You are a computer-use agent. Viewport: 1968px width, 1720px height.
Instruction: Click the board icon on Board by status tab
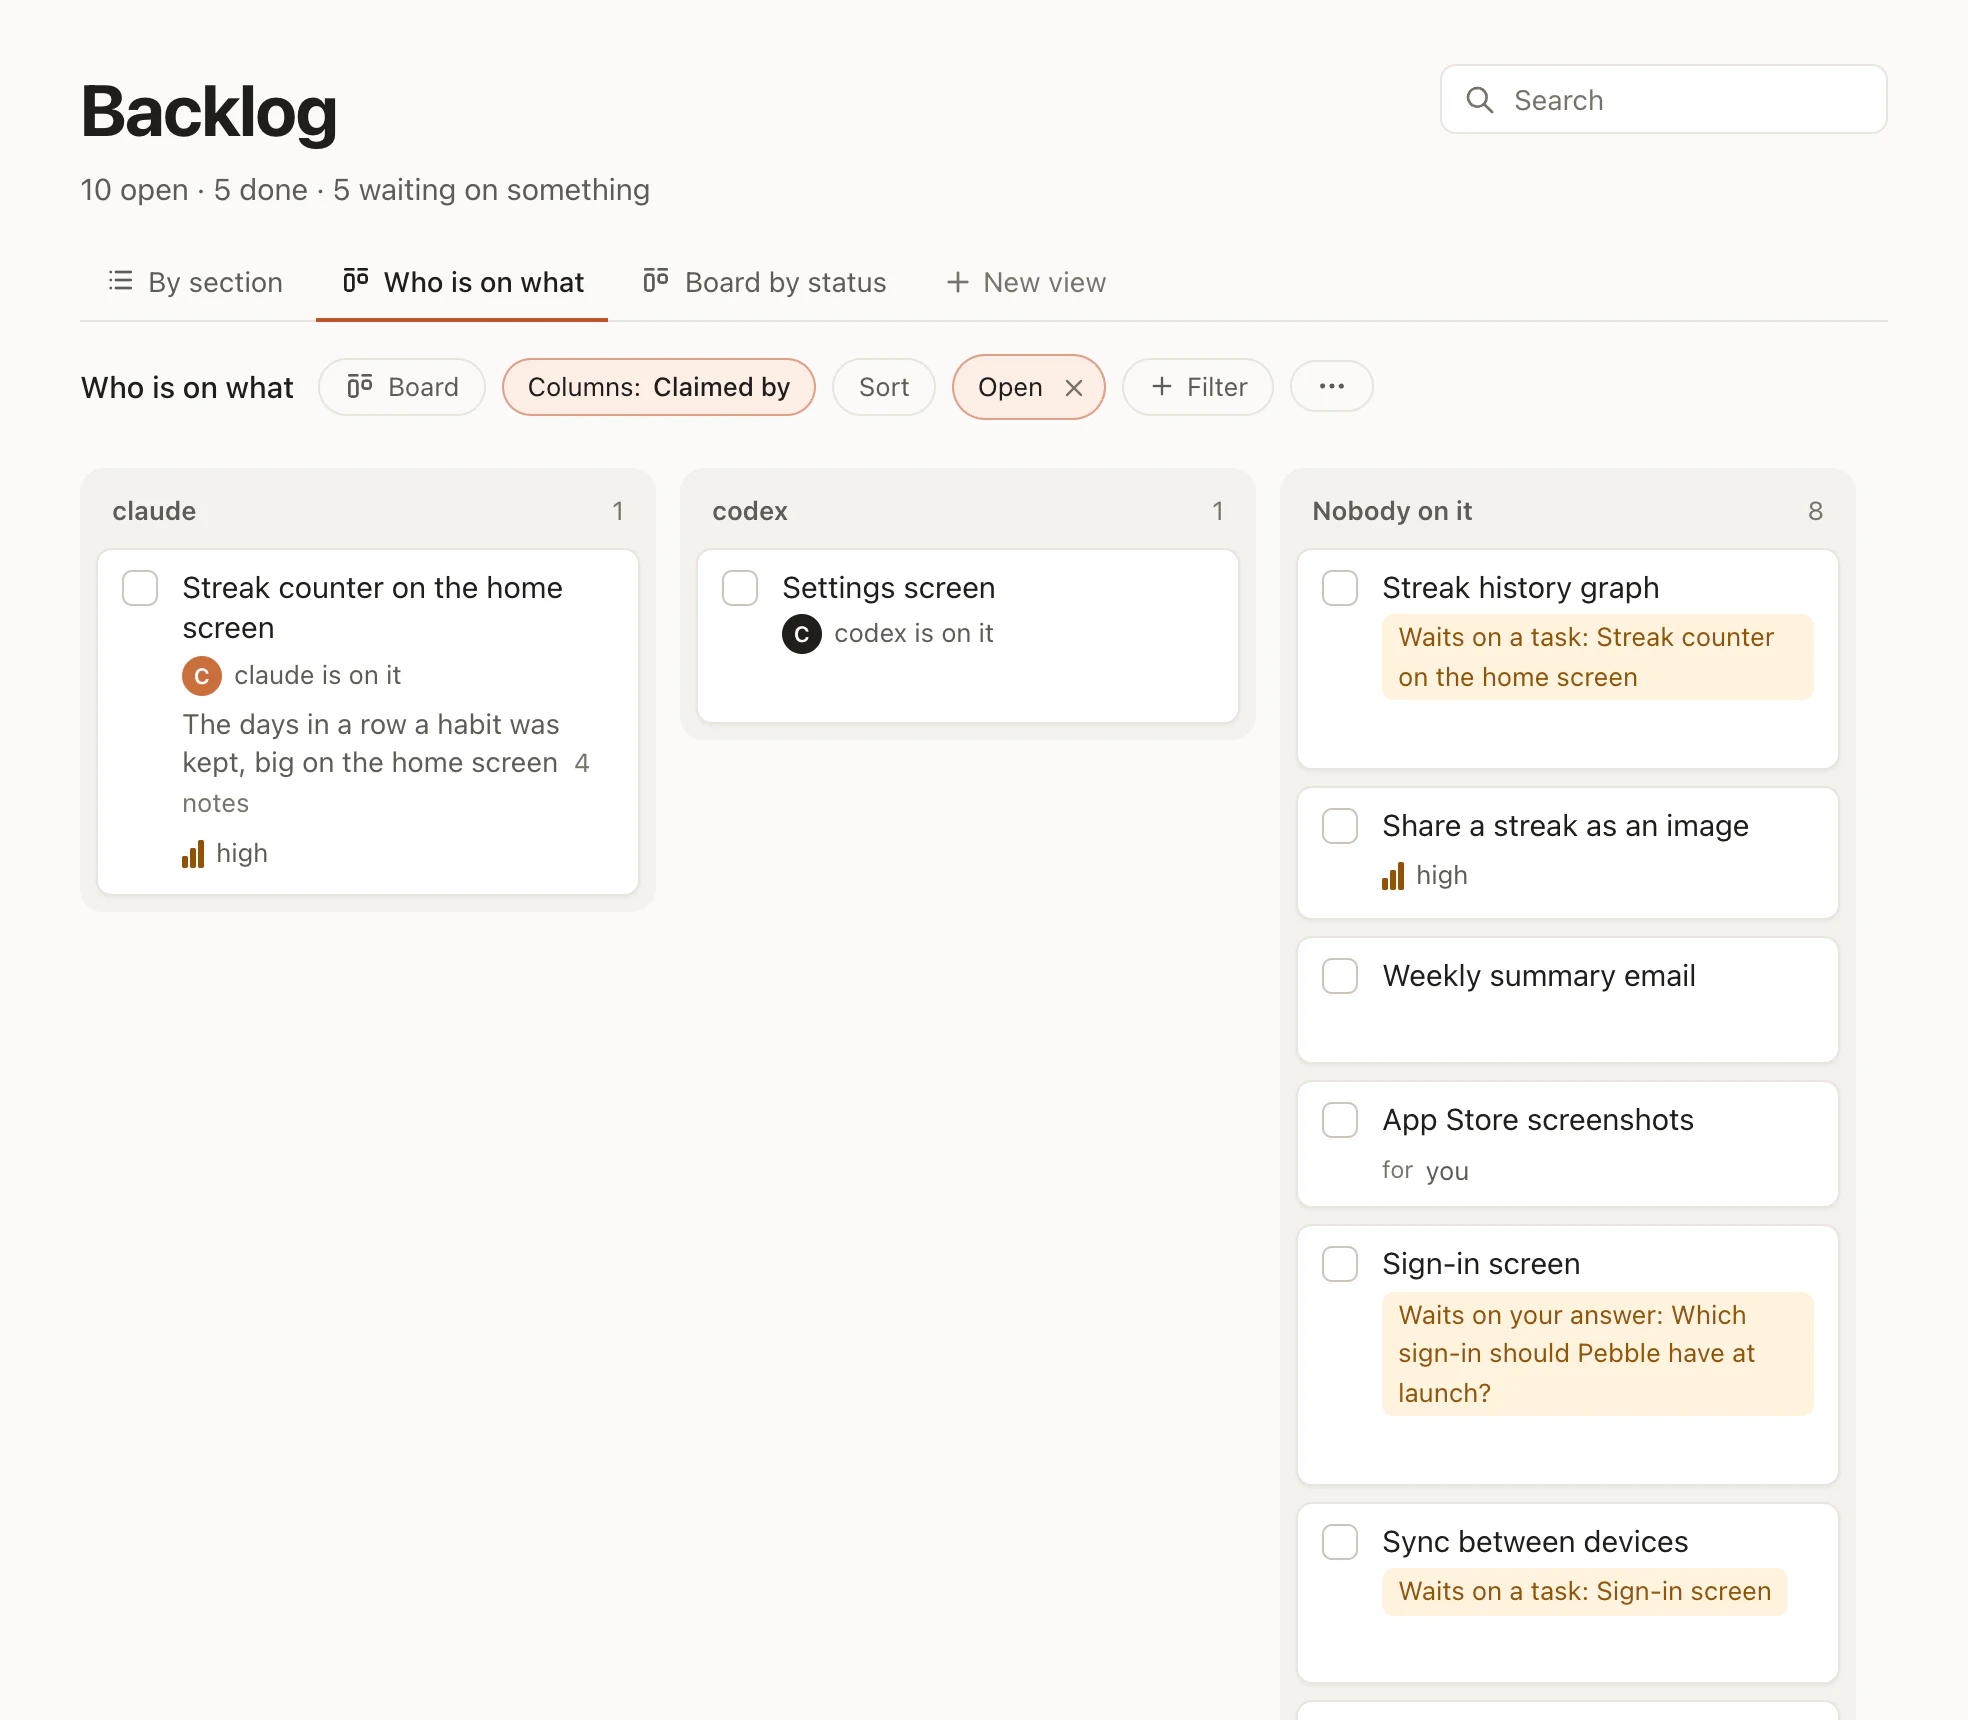(656, 281)
